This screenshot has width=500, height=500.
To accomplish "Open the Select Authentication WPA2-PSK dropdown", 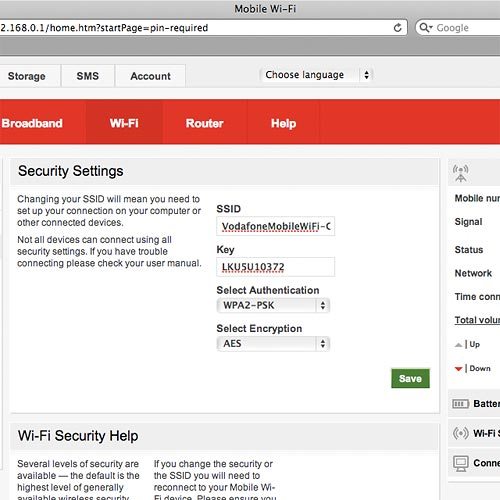I will tap(273, 305).
